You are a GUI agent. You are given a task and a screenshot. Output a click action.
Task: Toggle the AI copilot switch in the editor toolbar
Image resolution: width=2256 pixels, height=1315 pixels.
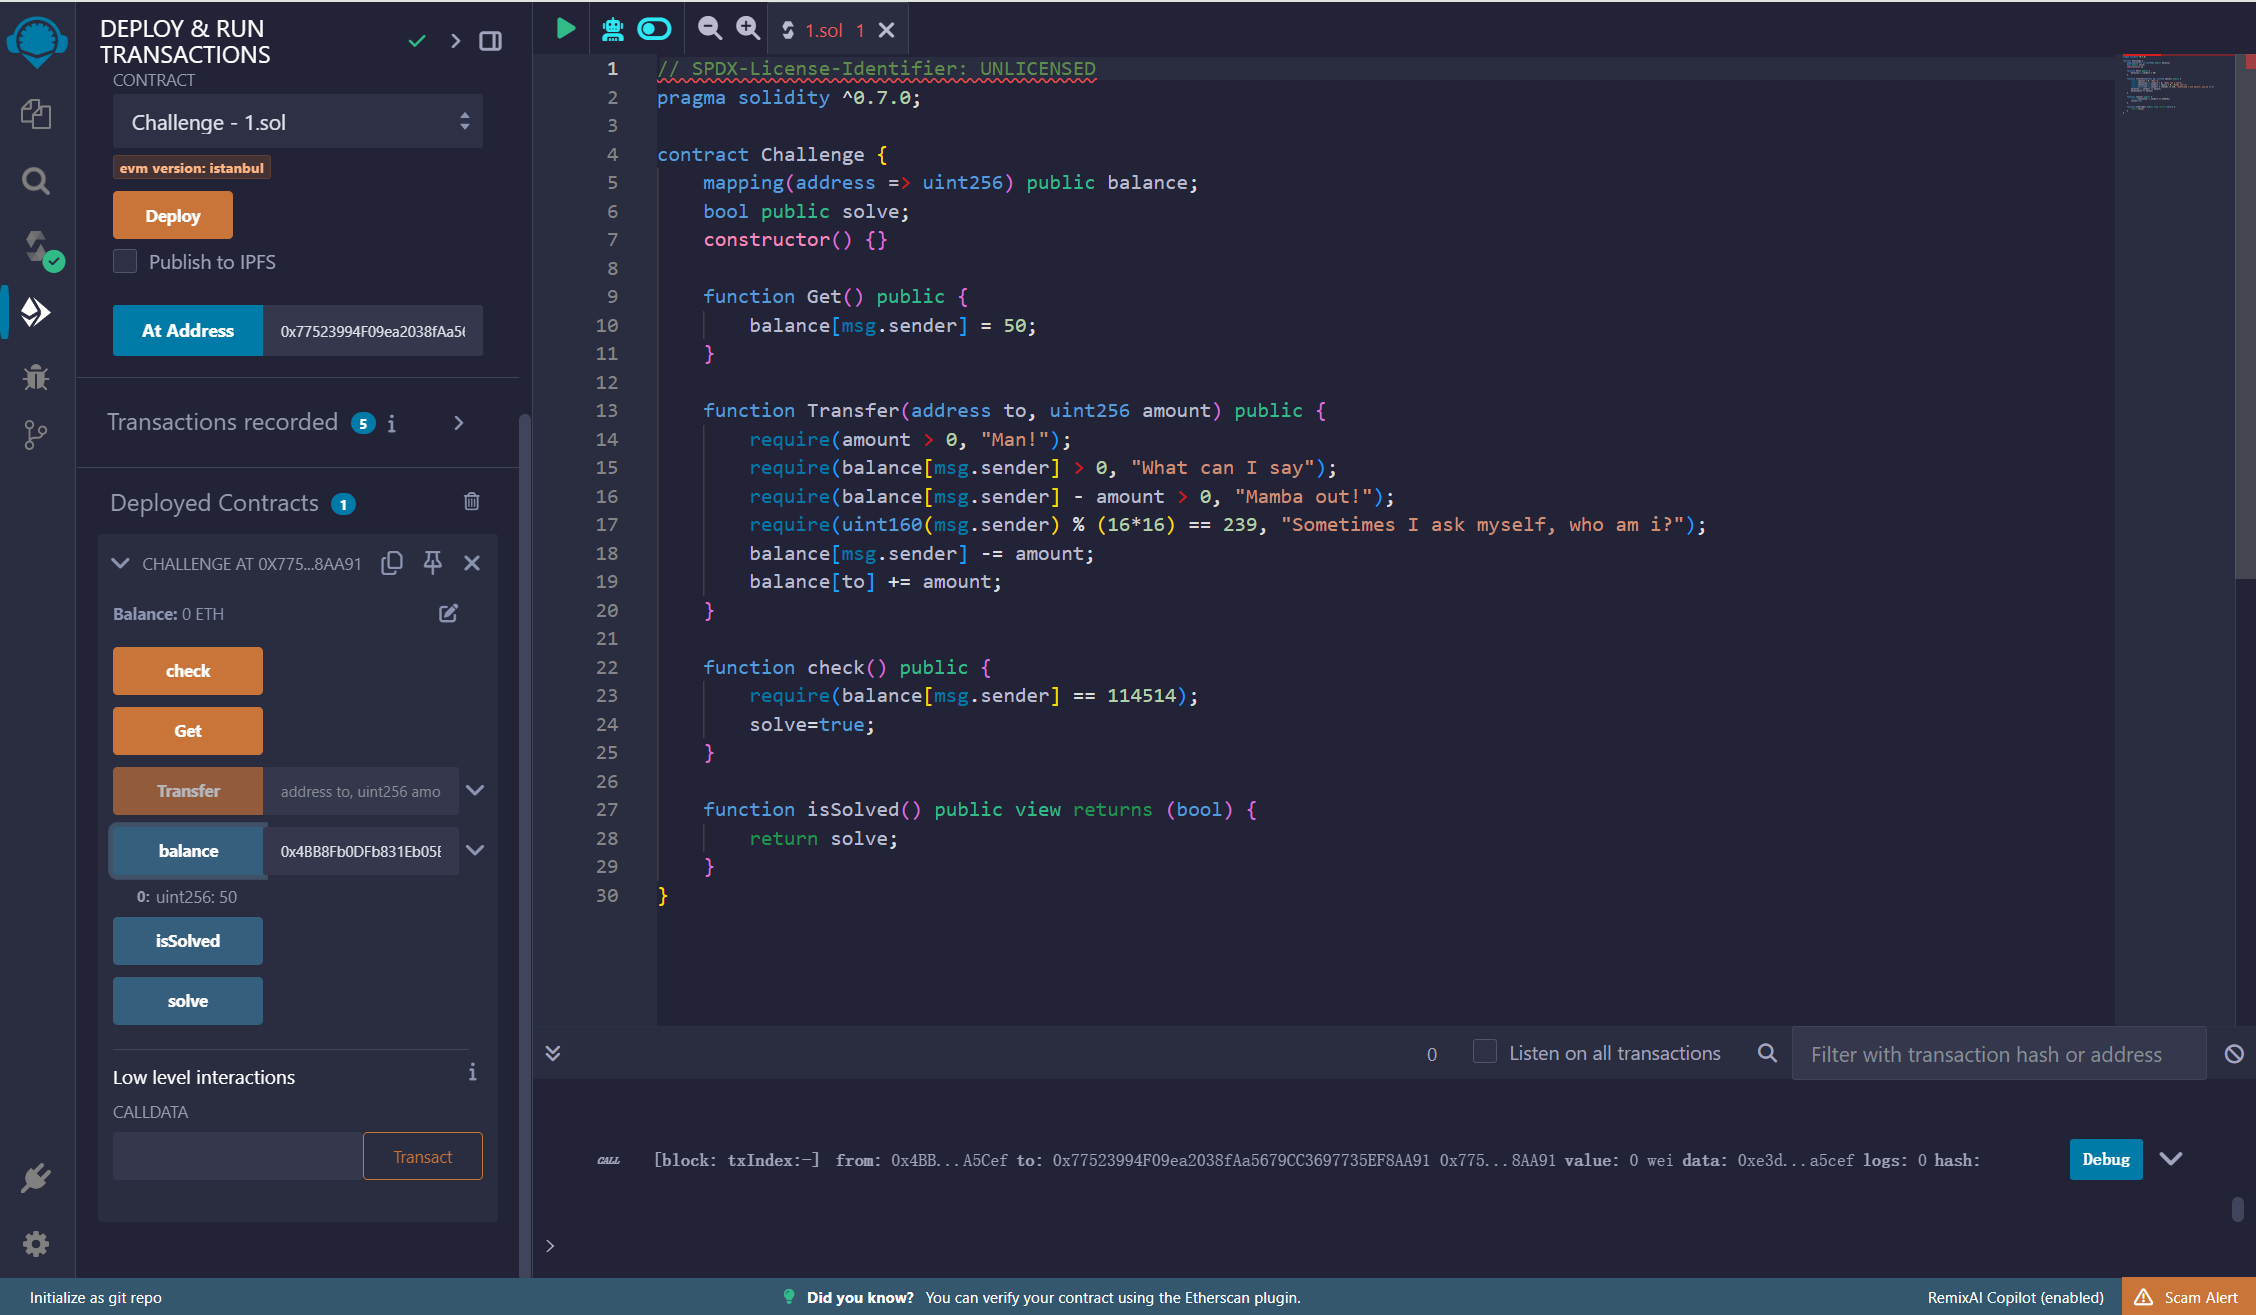655,29
